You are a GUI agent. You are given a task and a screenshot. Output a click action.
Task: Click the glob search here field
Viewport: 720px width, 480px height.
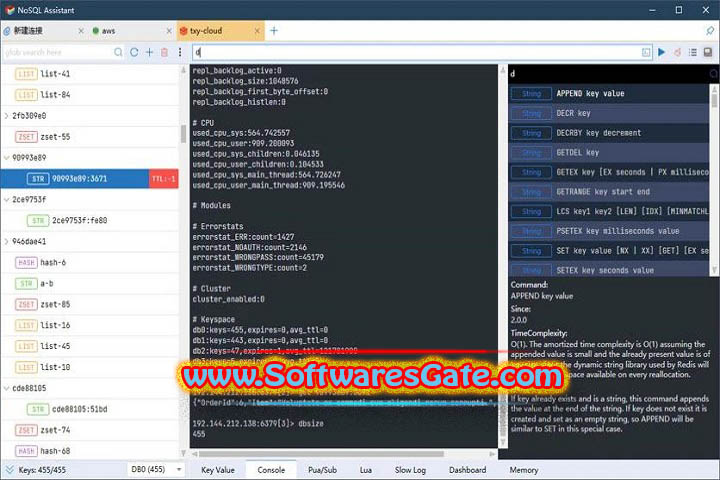click(x=57, y=52)
